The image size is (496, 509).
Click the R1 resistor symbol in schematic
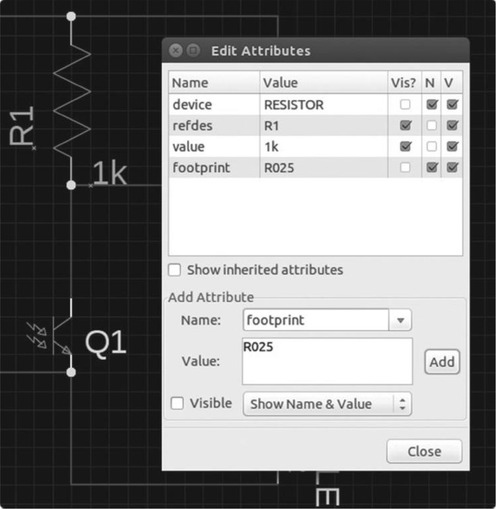[71, 100]
